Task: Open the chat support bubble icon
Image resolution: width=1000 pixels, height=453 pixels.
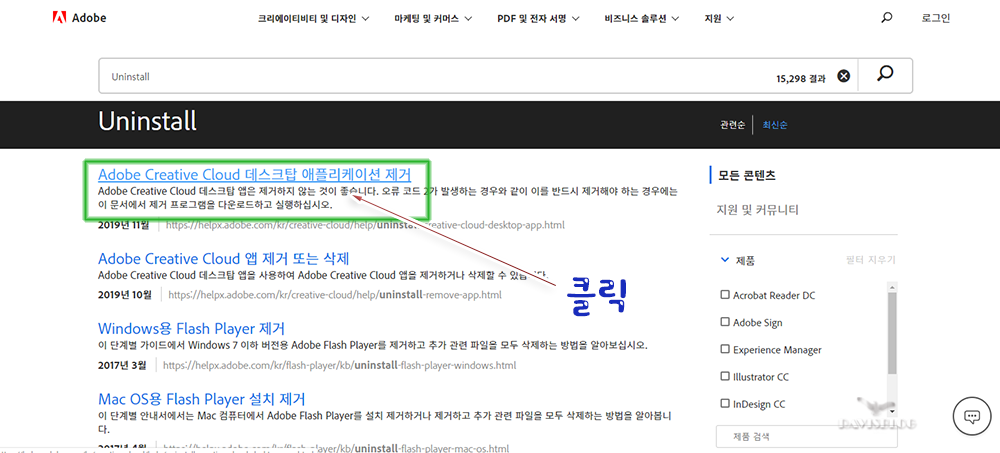Action: pos(971,417)
